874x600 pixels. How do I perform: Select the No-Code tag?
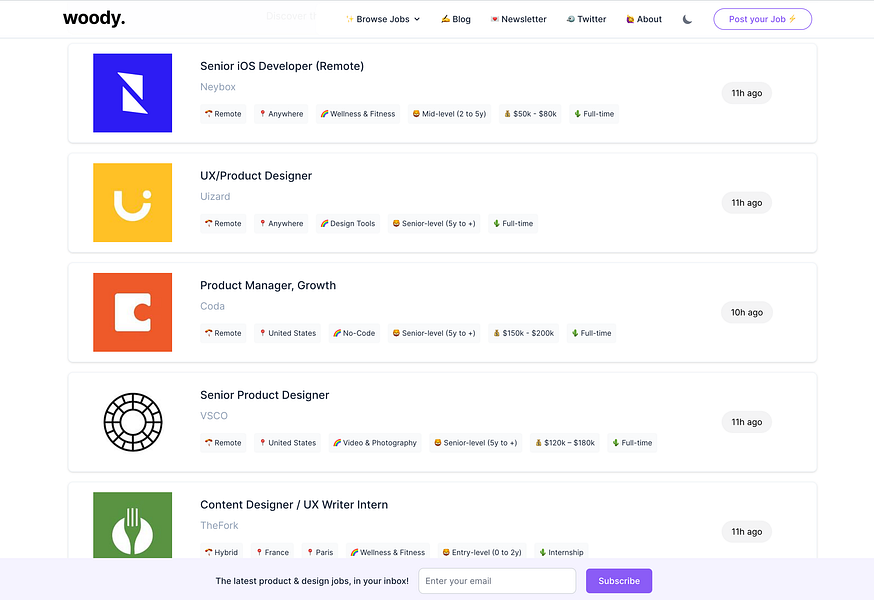[354, 333]
